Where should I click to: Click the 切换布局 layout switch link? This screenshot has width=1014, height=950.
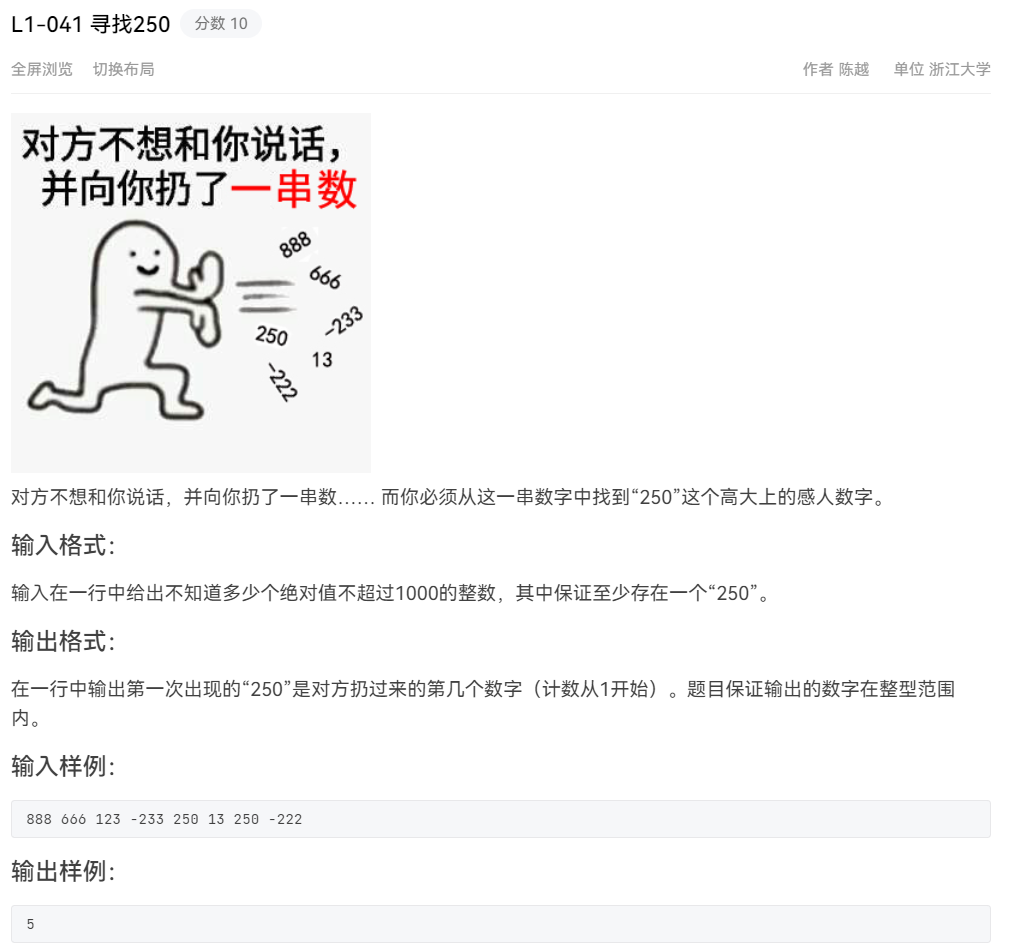pos(124,69)
